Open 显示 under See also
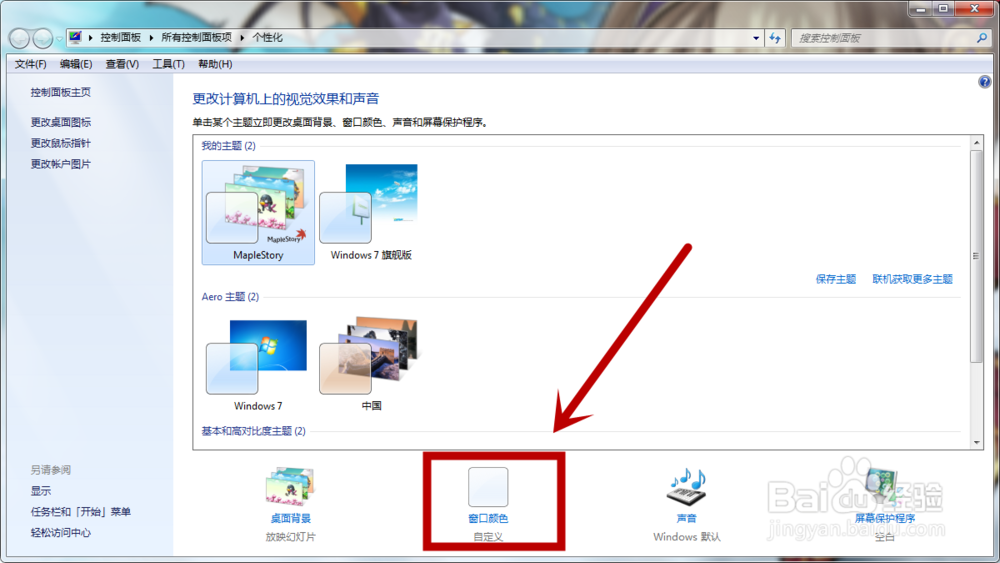Image resolution: width=1000 pixels, height=563 pixels. [41, 491]
